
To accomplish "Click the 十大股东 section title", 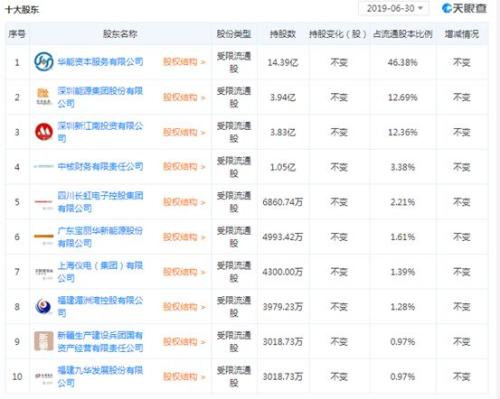I will click(x=22, y=10).
